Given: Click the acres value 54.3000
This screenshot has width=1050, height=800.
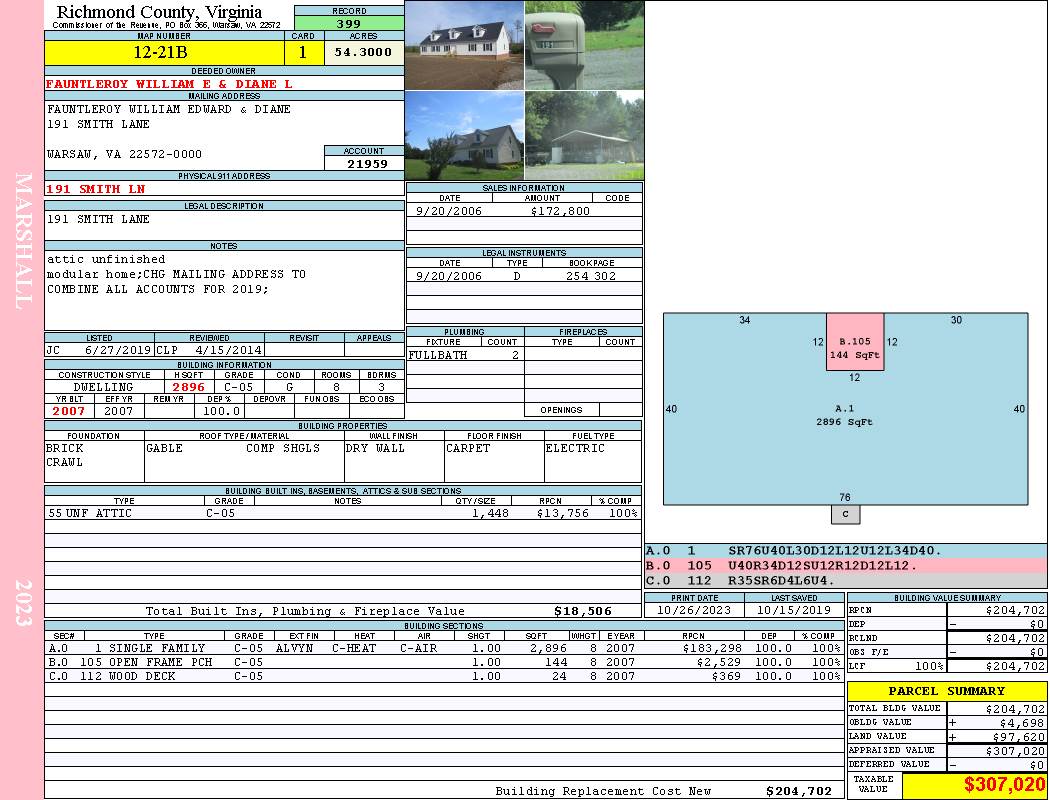Looking at the screenshot, I should point(364,52).
